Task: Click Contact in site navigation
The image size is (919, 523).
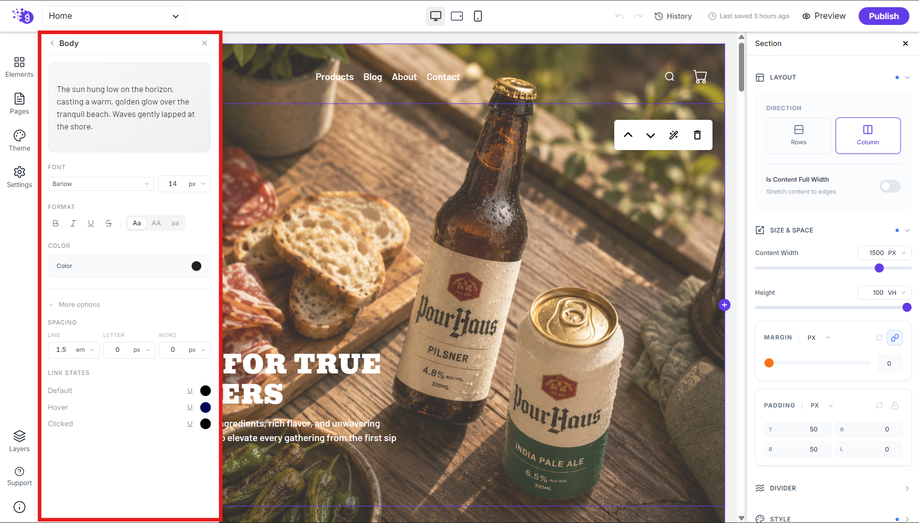Action: point(443,77)
